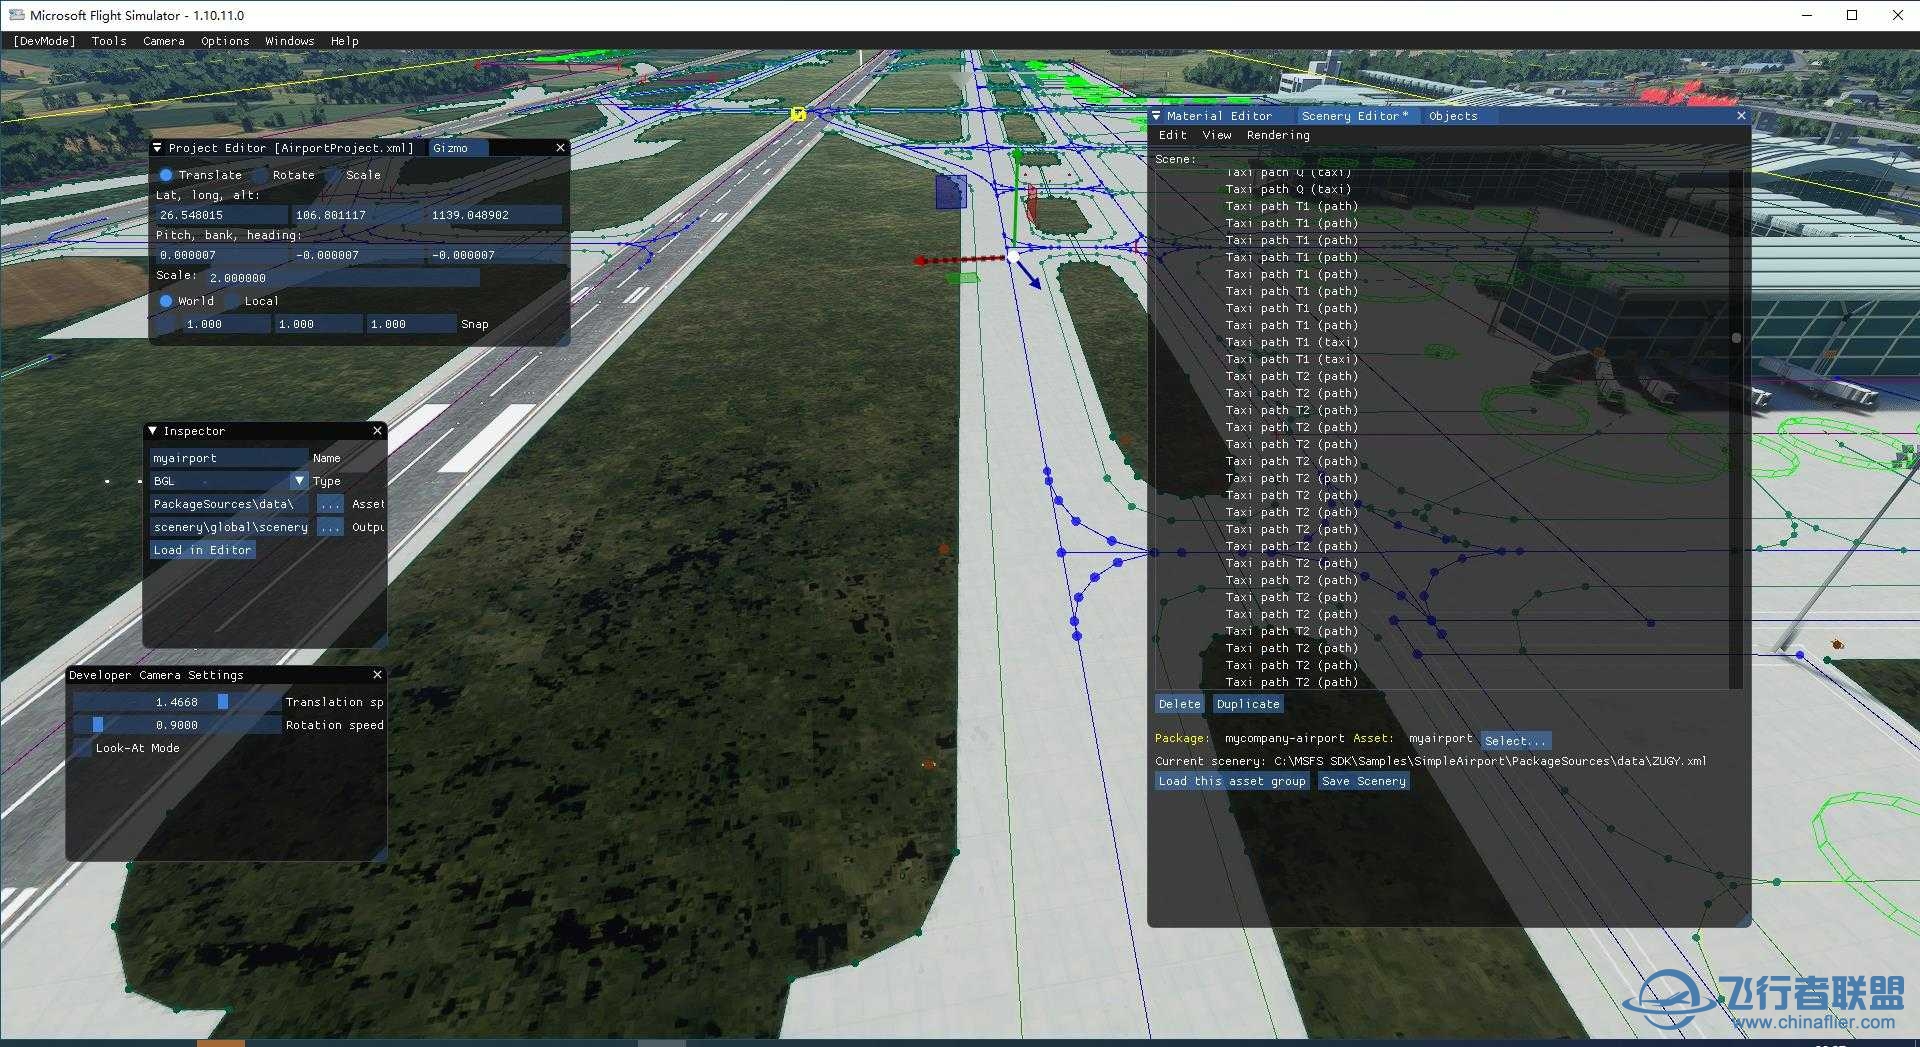Viewport: 1920px width, 1047px height.
Task: Click the blue gizmo axis arrow
Action: tap(1028, 275)
